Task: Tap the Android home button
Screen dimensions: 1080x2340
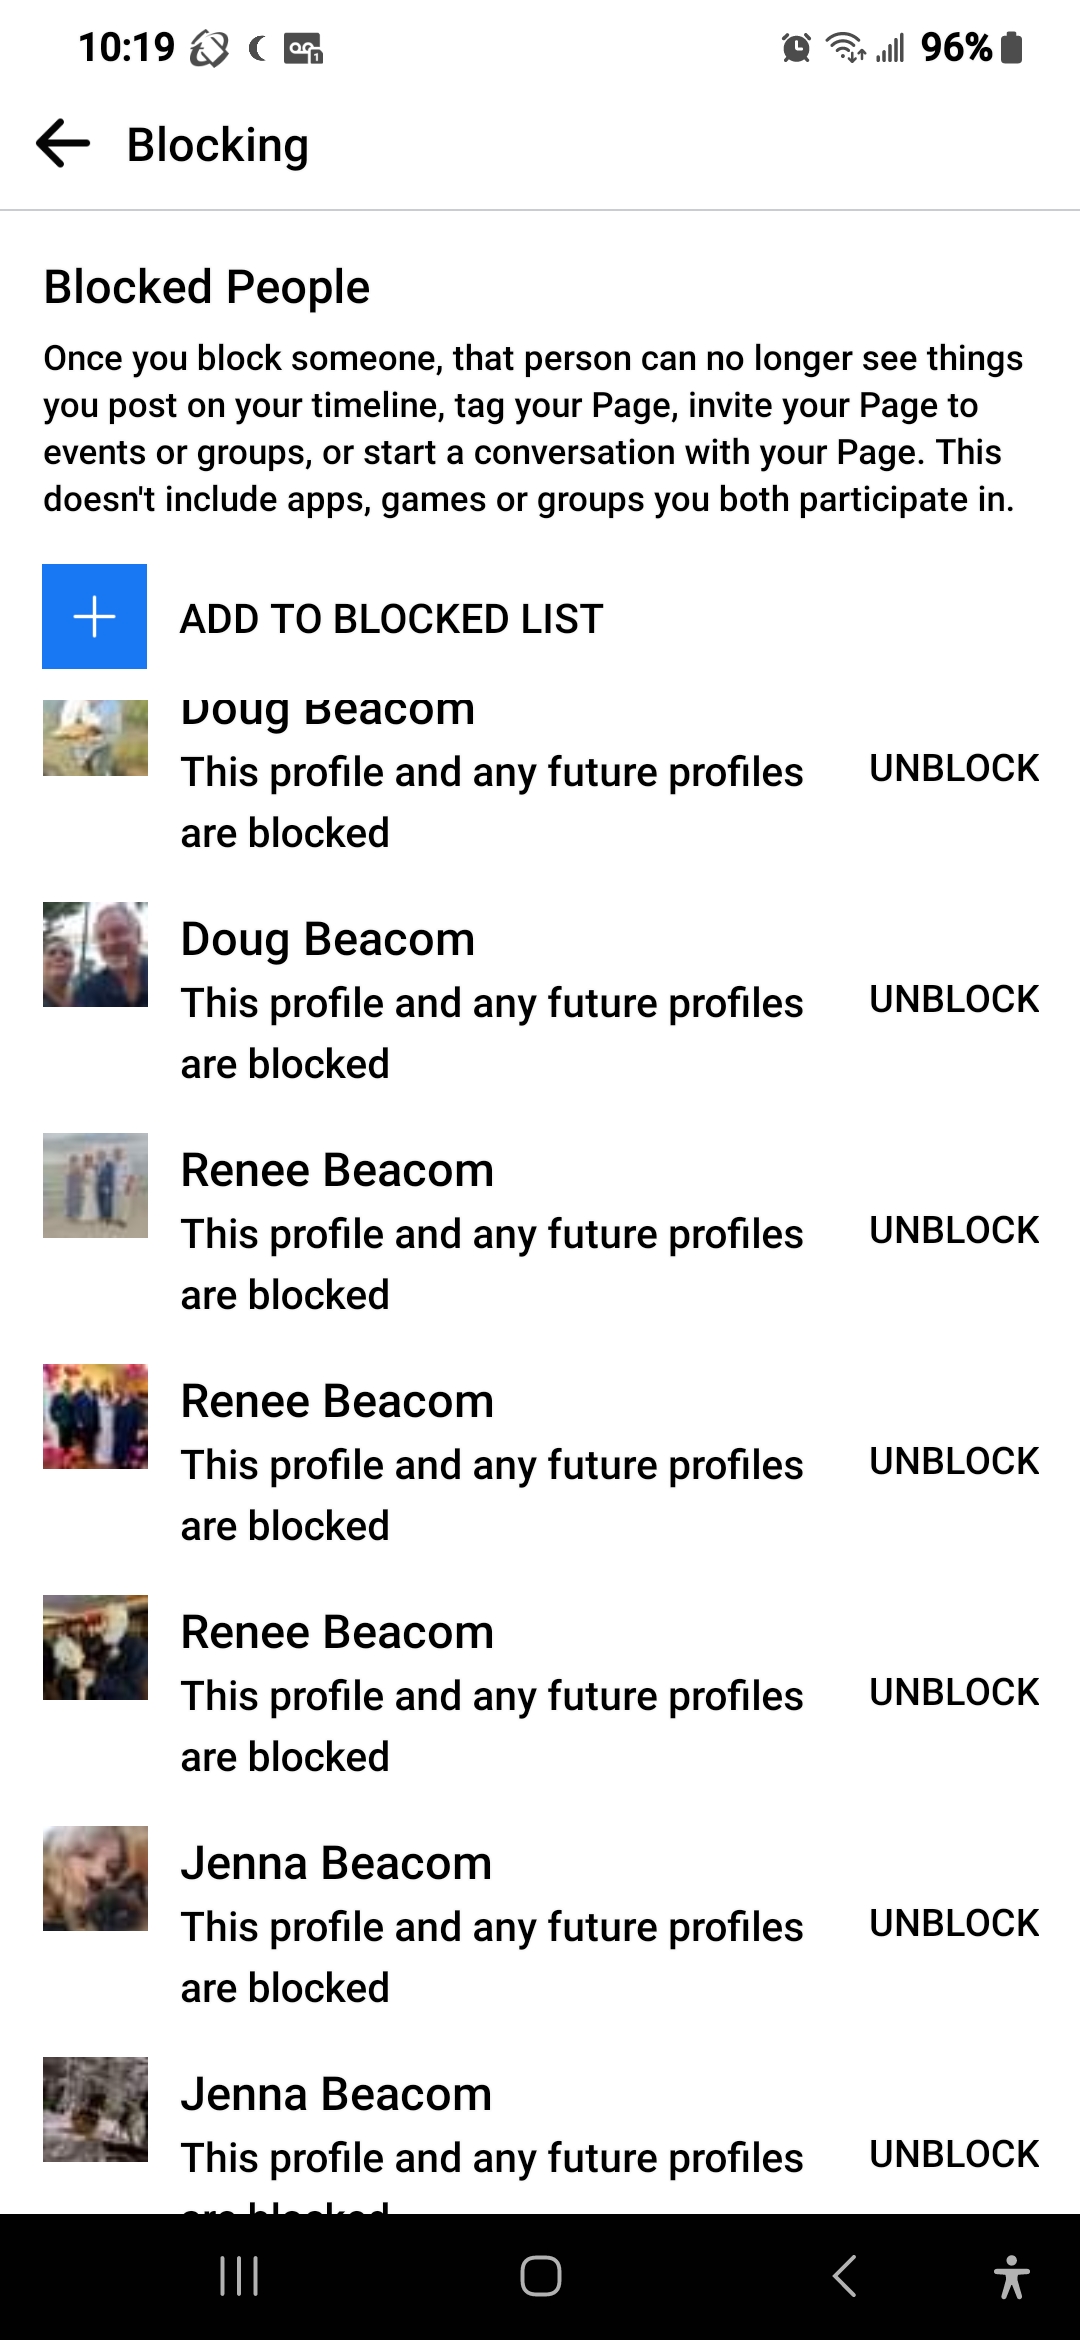Action: click(540, 2277)
